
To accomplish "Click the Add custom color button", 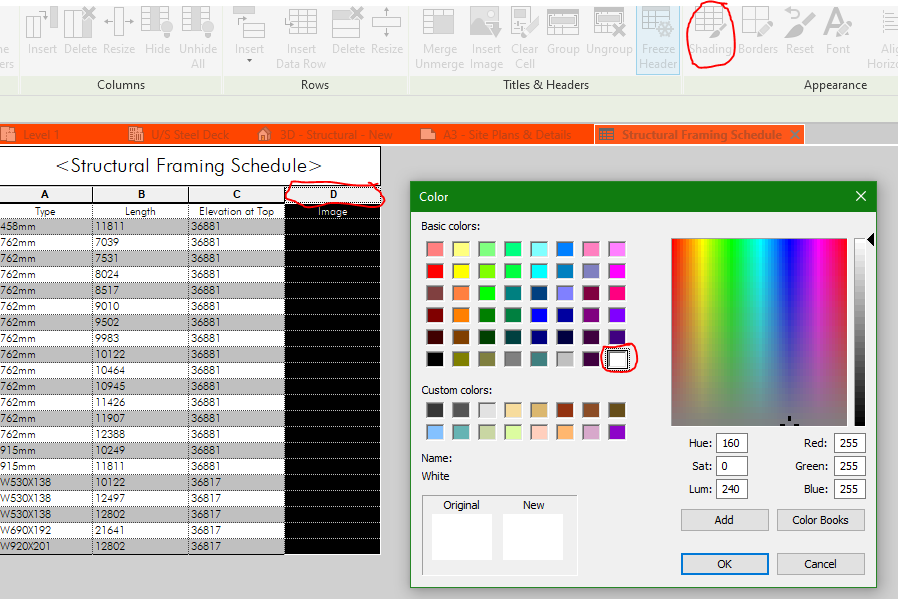I will click(x=724, y=520).
